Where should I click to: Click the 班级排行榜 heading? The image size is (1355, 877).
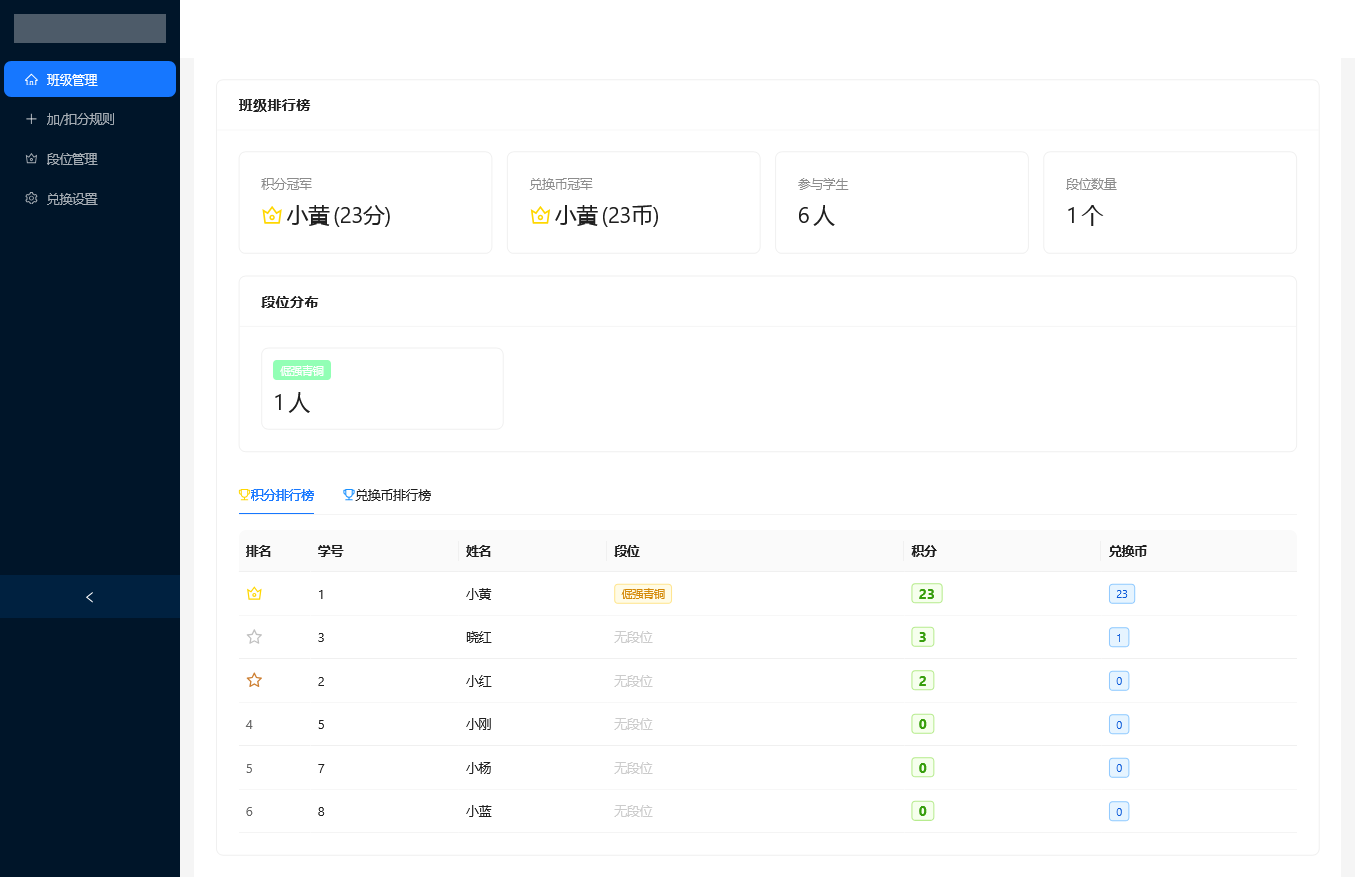pyautogui.click(x=274, y=105)
